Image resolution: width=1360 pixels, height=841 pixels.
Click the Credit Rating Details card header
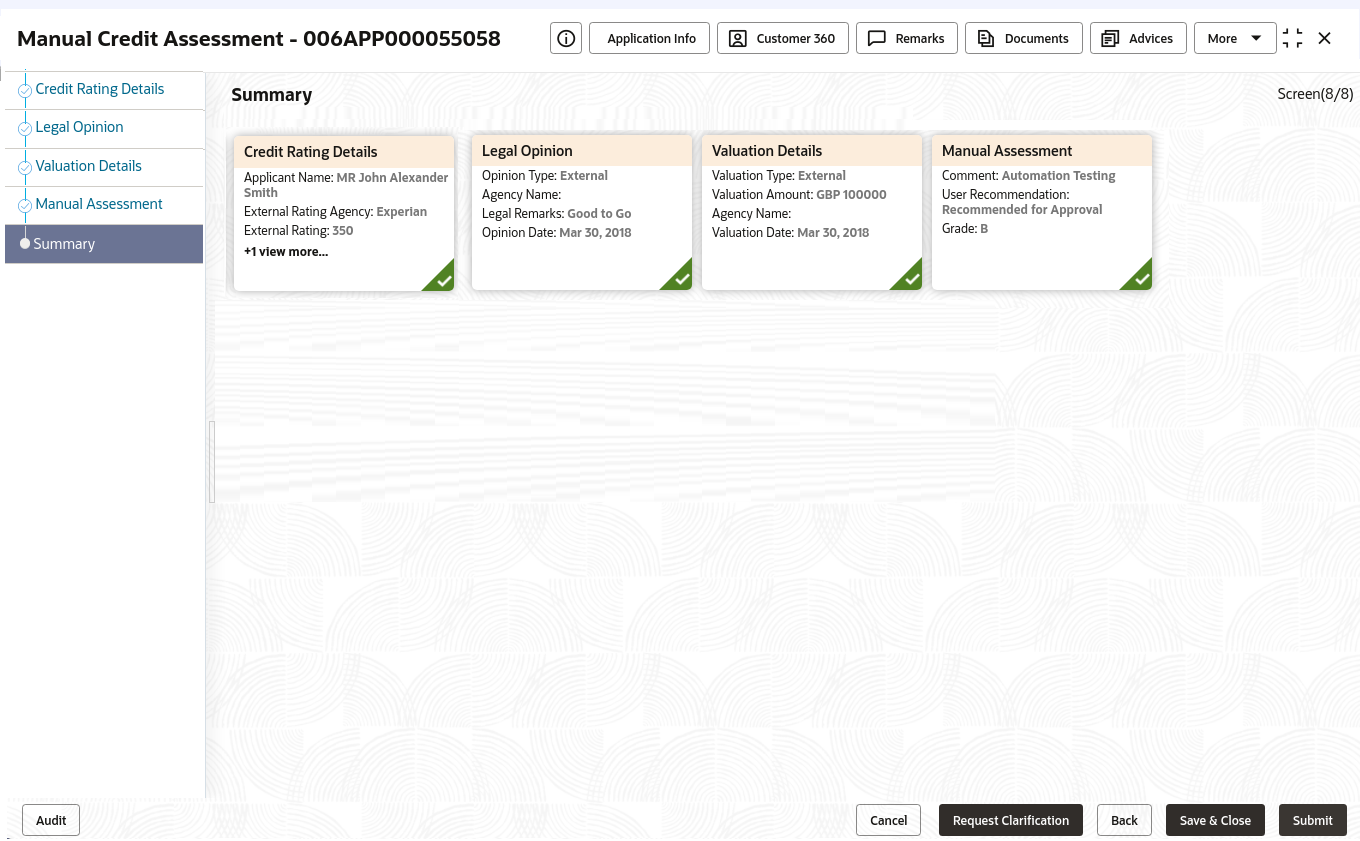pyautogui.click(x=344, y=152)
